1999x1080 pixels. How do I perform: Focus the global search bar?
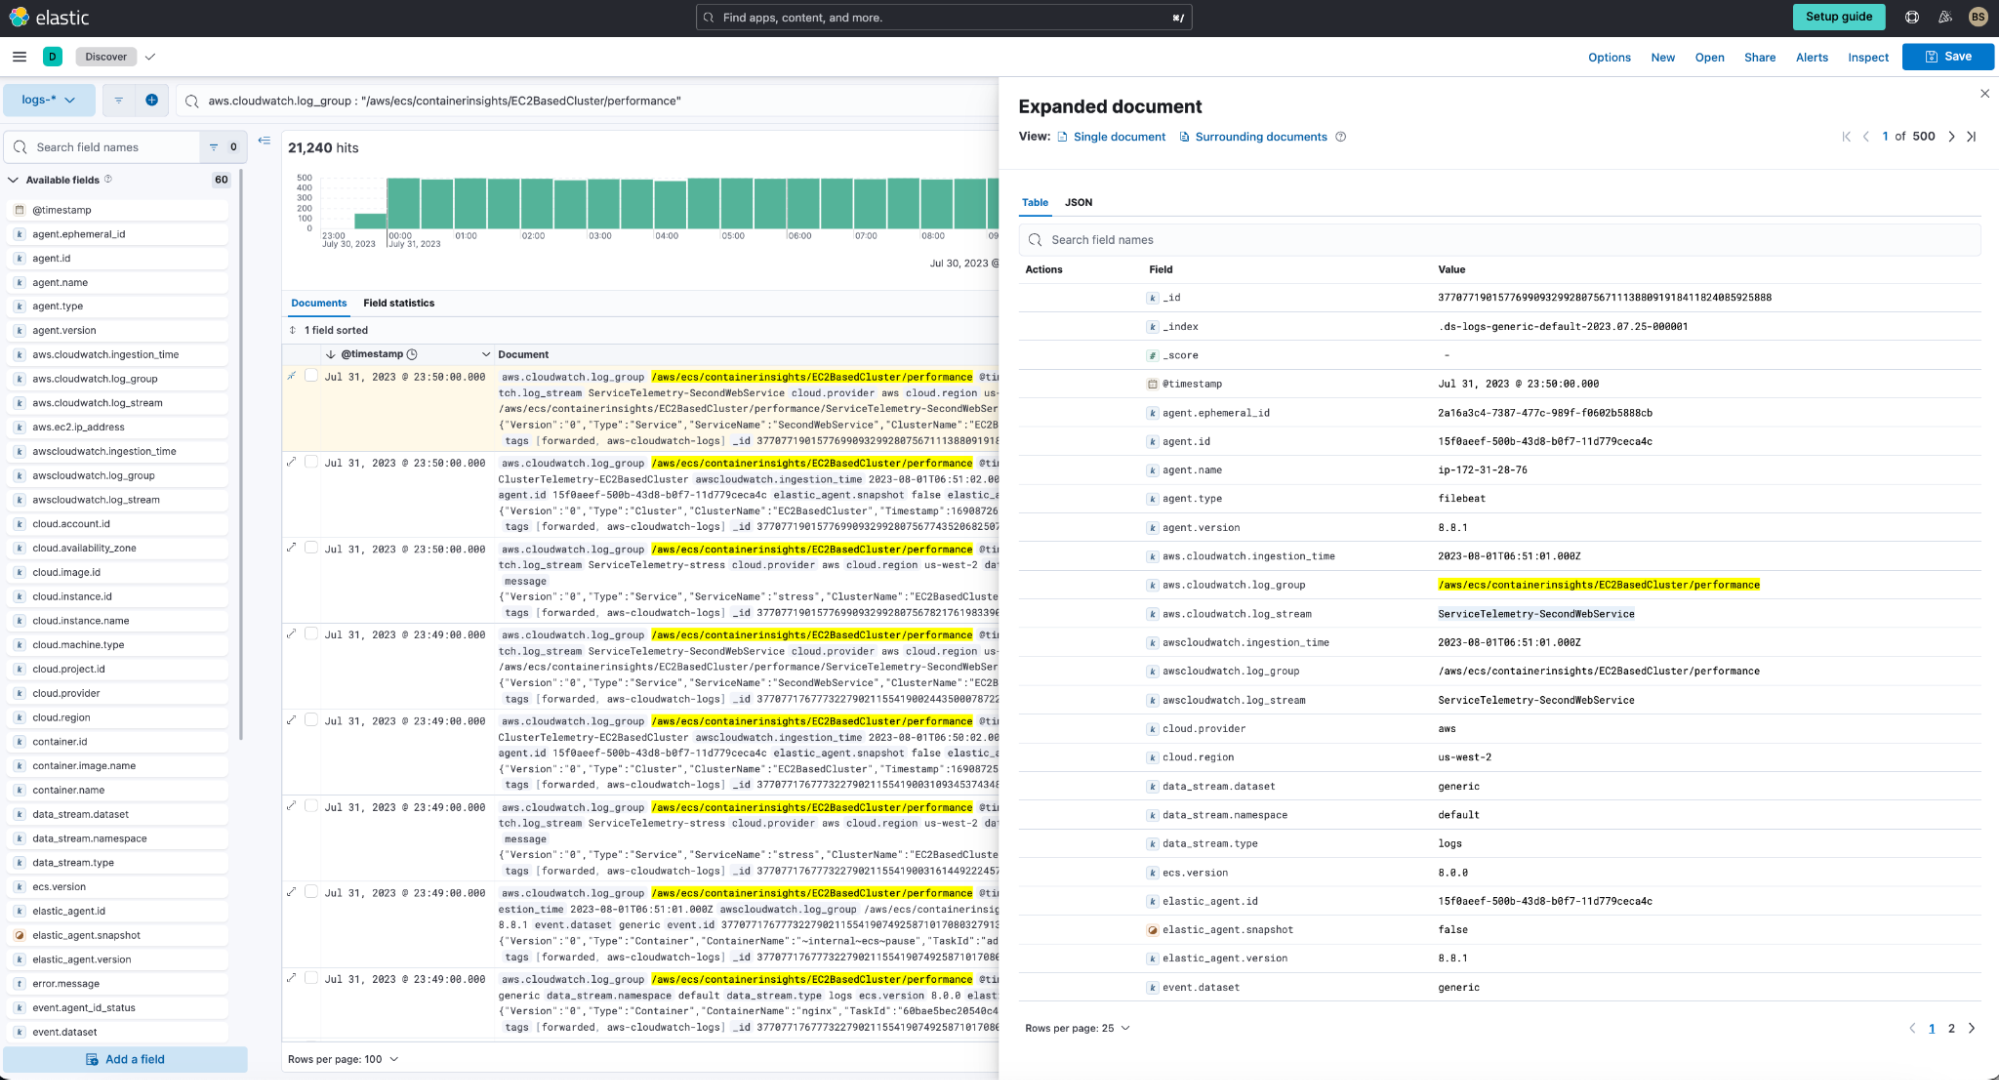(x=943, y=17)
